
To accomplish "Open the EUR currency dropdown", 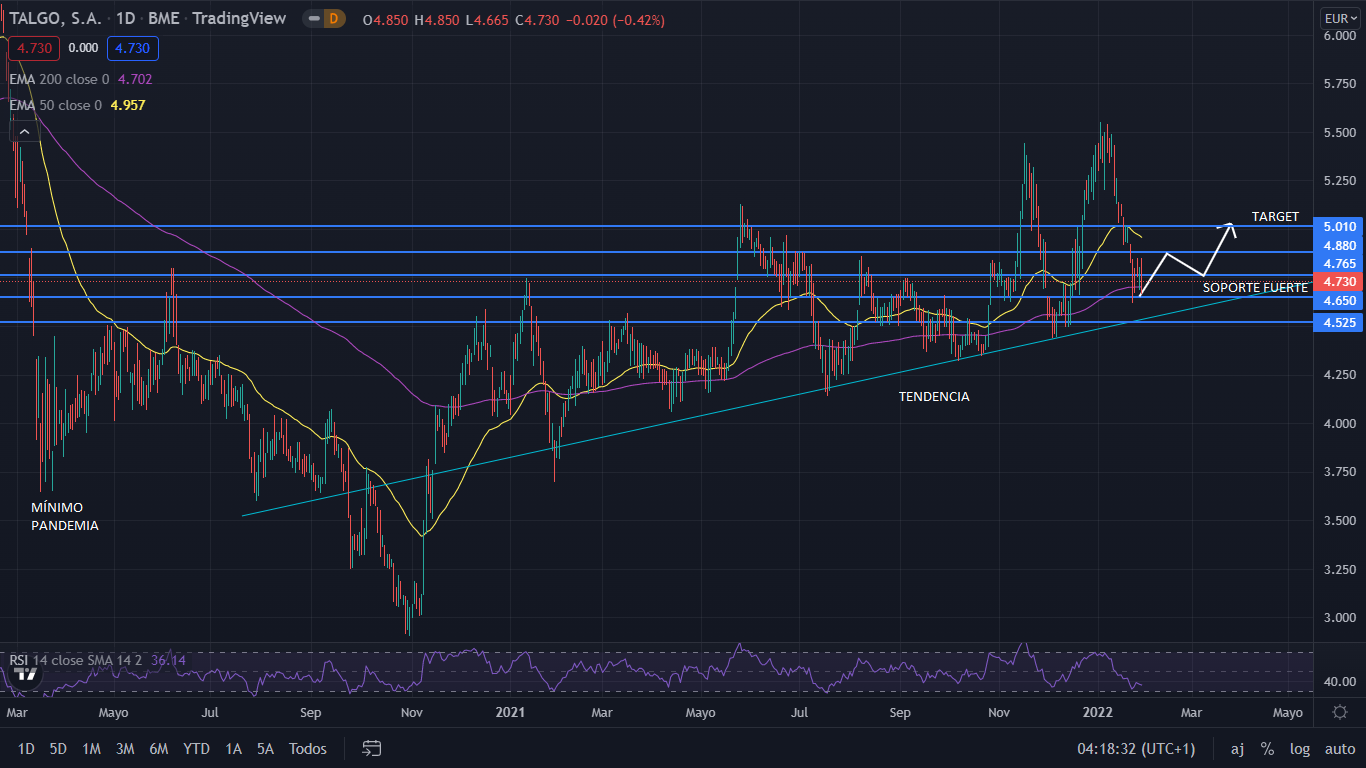I will (1339, 19).
